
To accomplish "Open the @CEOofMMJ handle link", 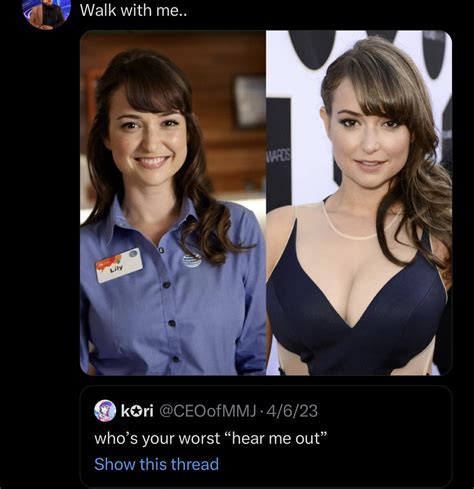I will pos(208,411).
